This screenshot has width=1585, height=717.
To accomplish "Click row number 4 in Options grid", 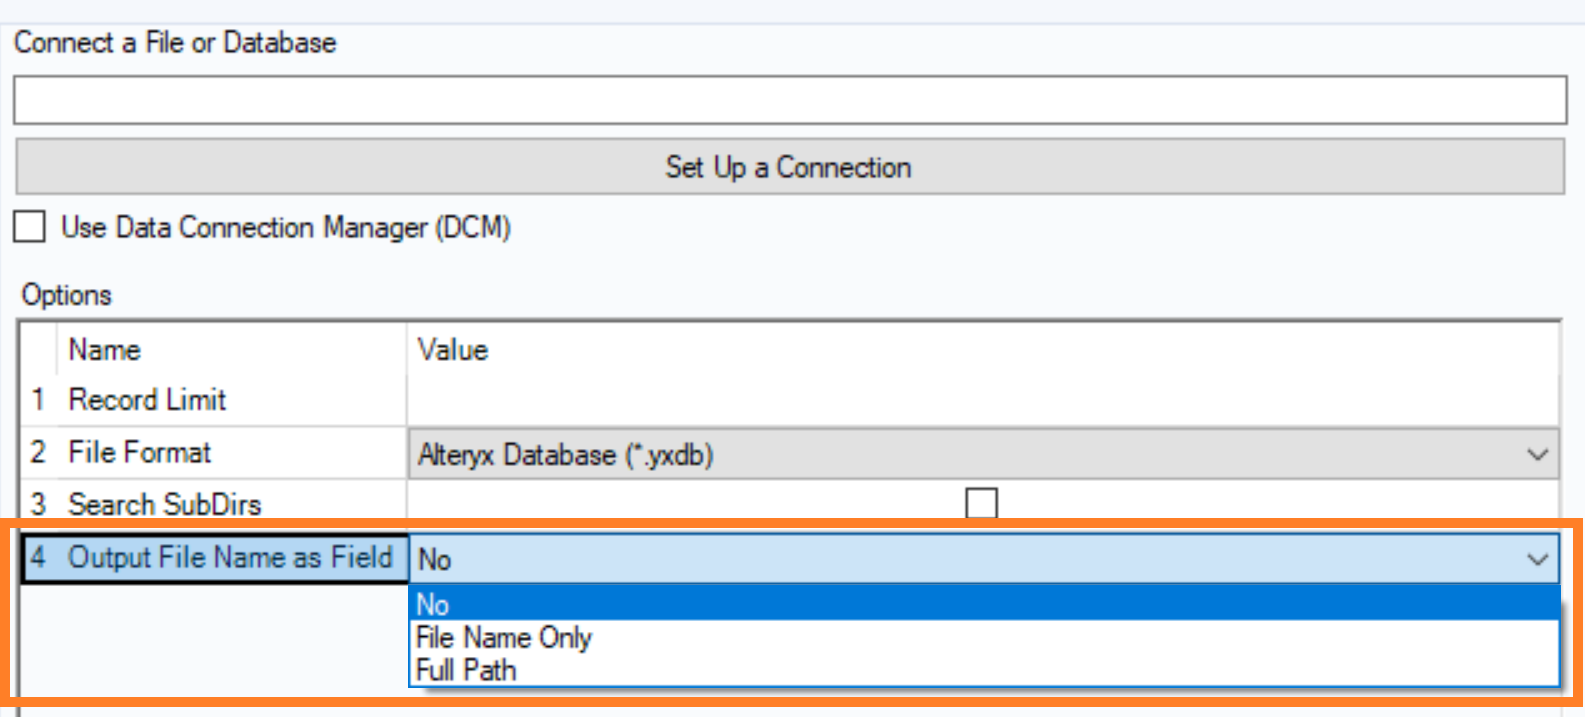I will coord(38,557).
